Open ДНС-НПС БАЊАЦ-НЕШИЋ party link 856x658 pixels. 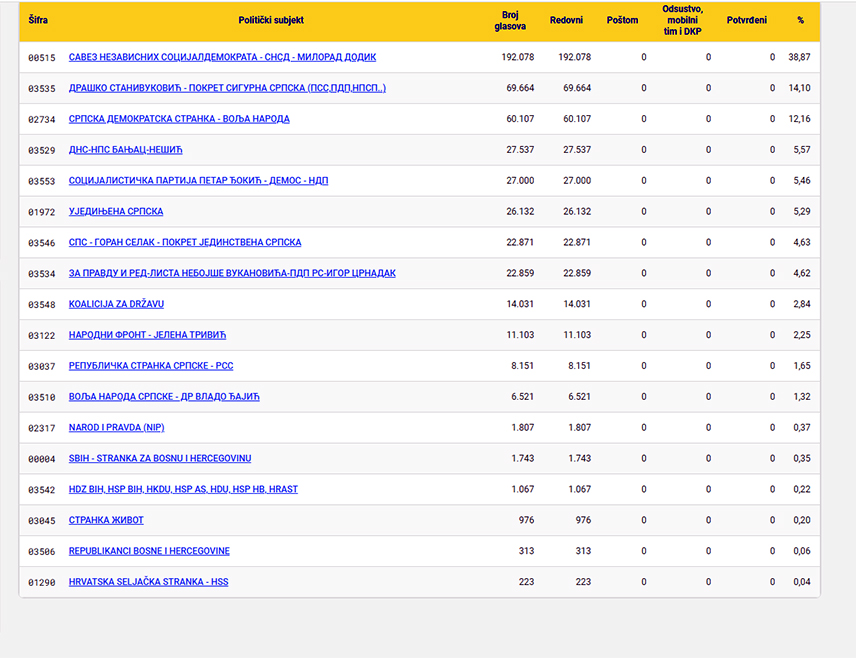click(126, 150)
